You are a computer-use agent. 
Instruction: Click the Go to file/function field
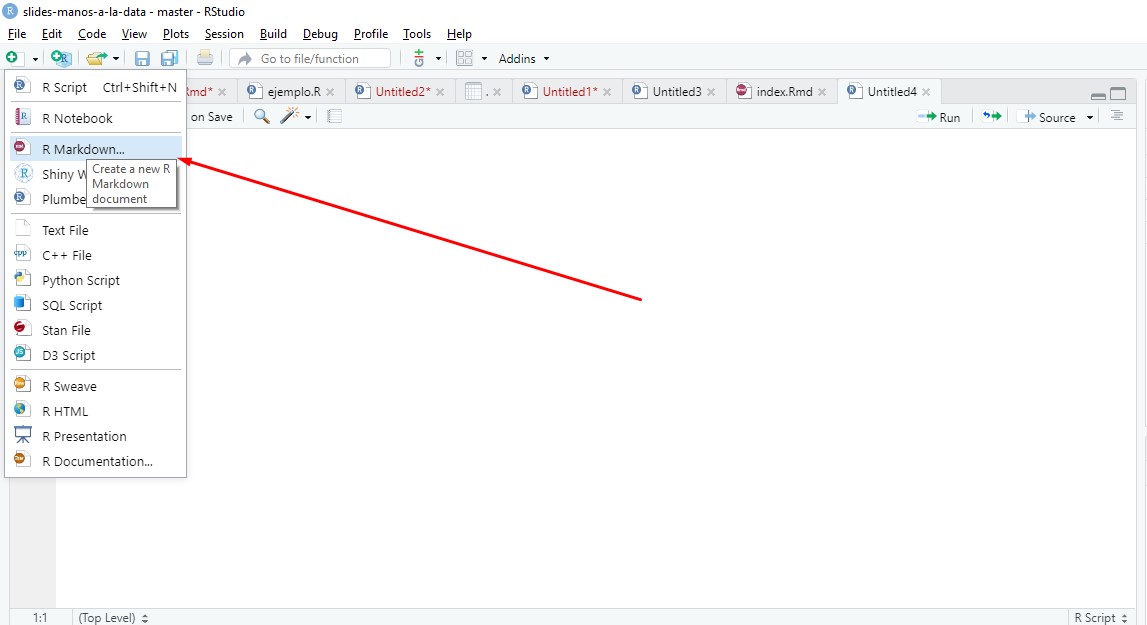click(310, 59)
